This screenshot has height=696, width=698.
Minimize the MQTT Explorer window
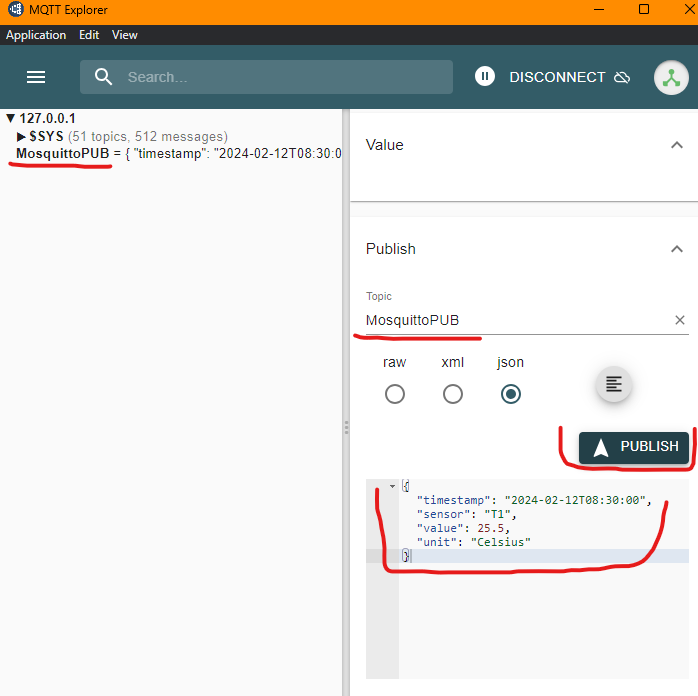click(599, 9)
